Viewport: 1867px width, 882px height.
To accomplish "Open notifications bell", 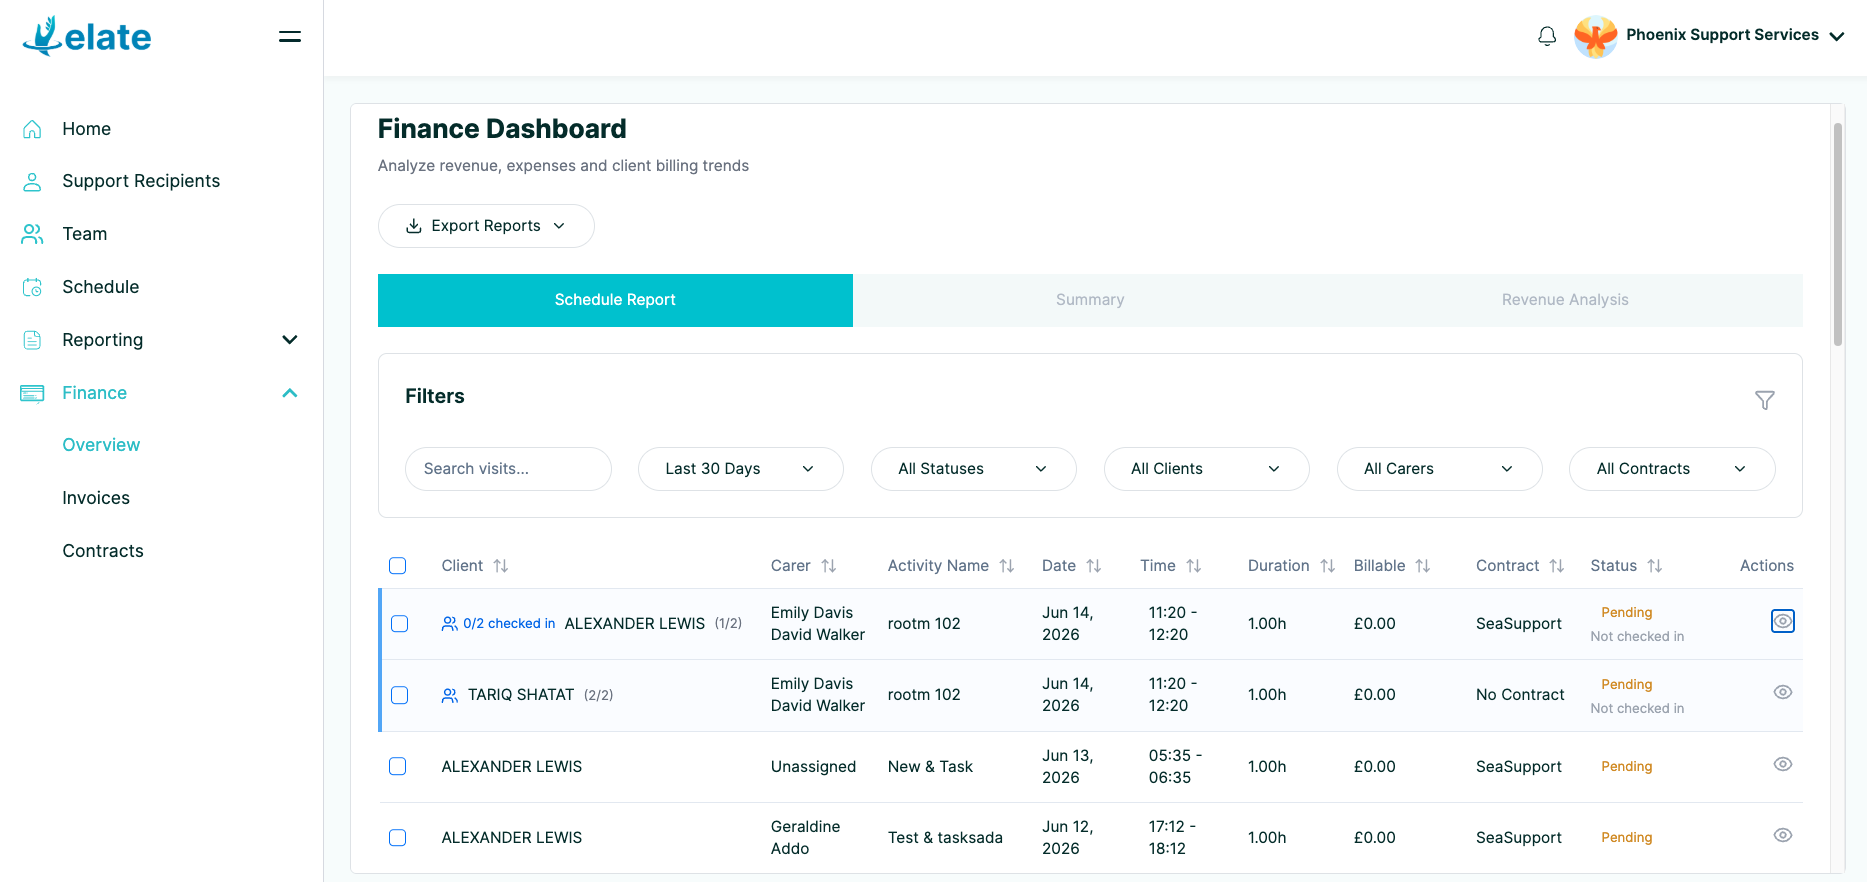I will (x=1547, y=36).
